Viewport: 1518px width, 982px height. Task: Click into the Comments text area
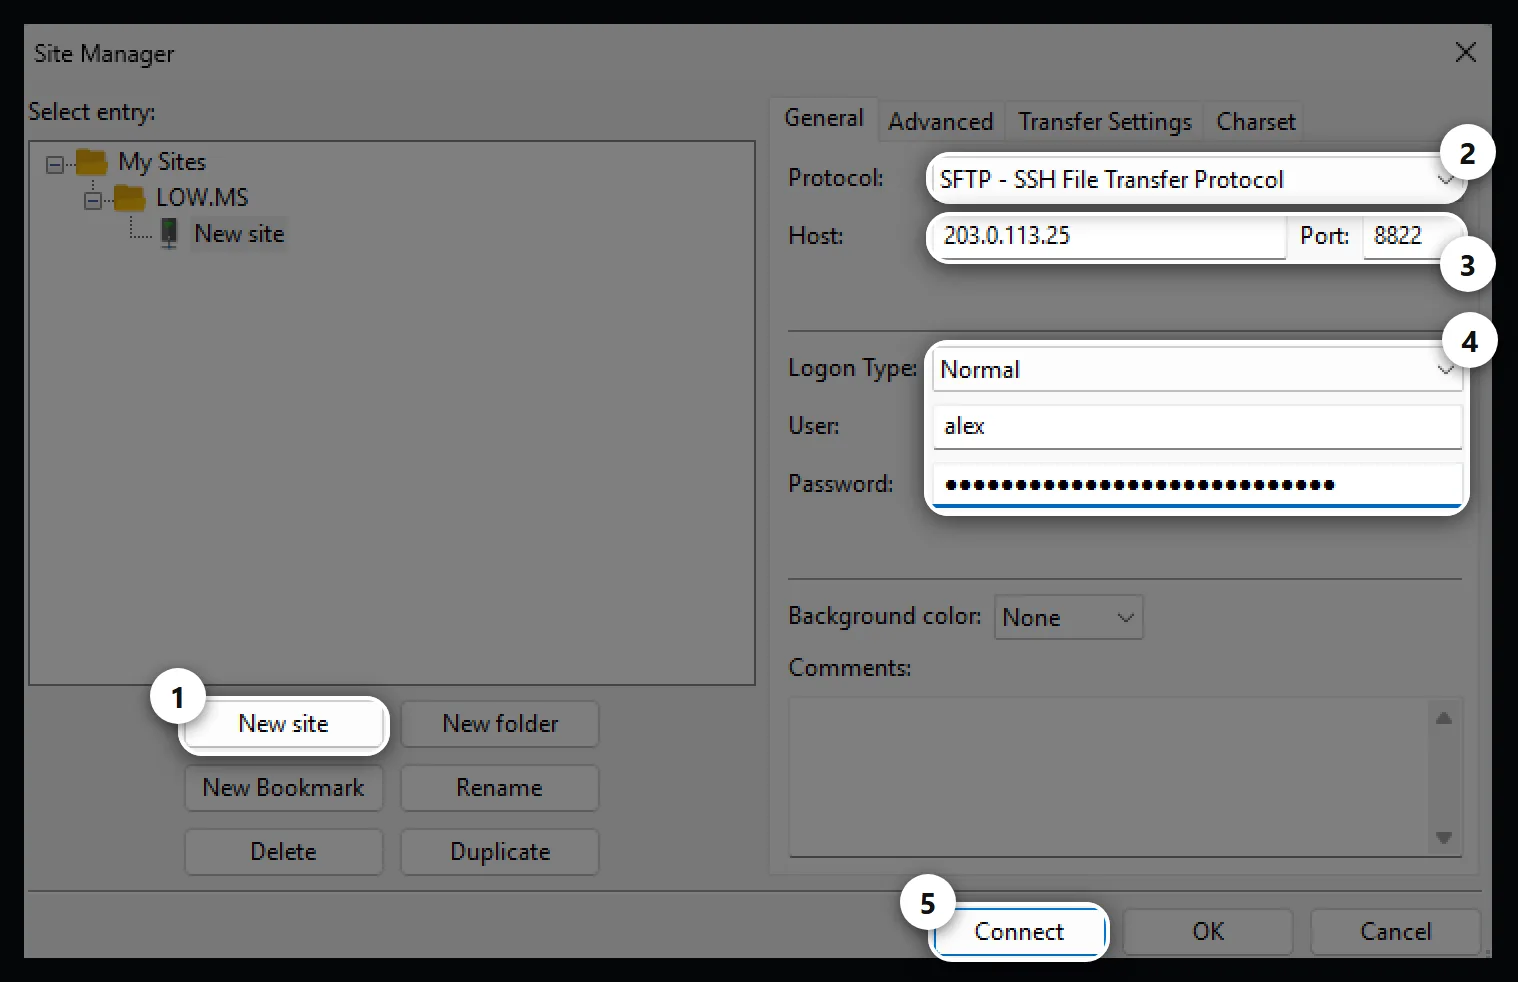click(1111, 777)
